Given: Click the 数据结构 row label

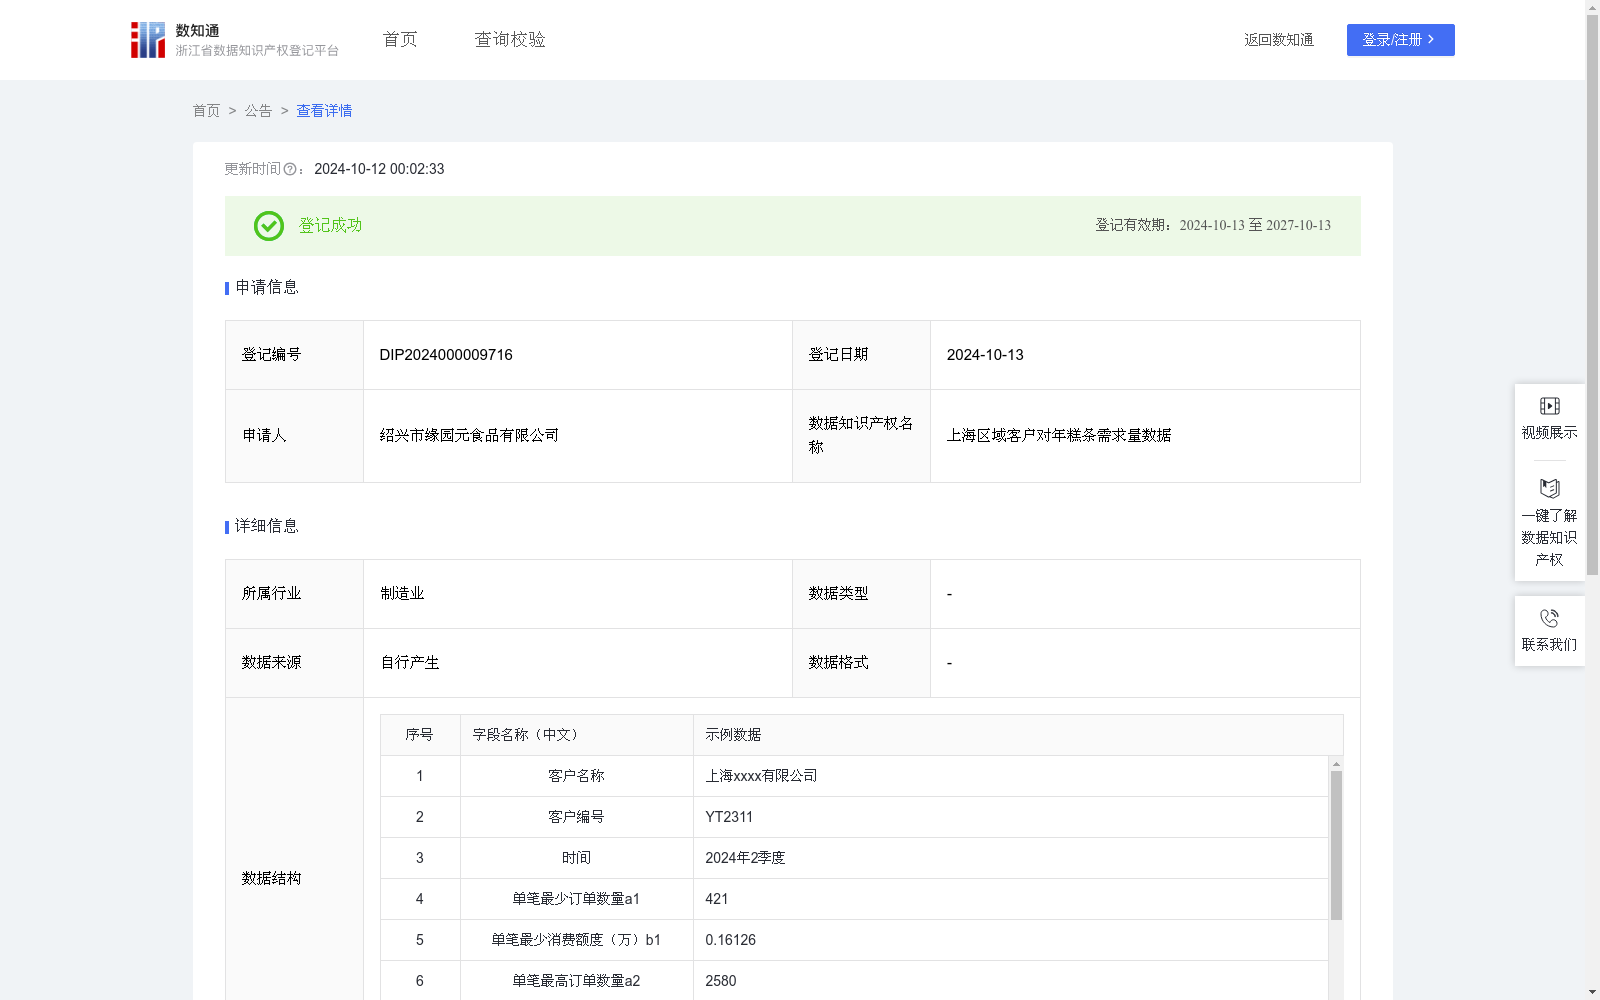Looking at the screenshot, I should (271, 879).
